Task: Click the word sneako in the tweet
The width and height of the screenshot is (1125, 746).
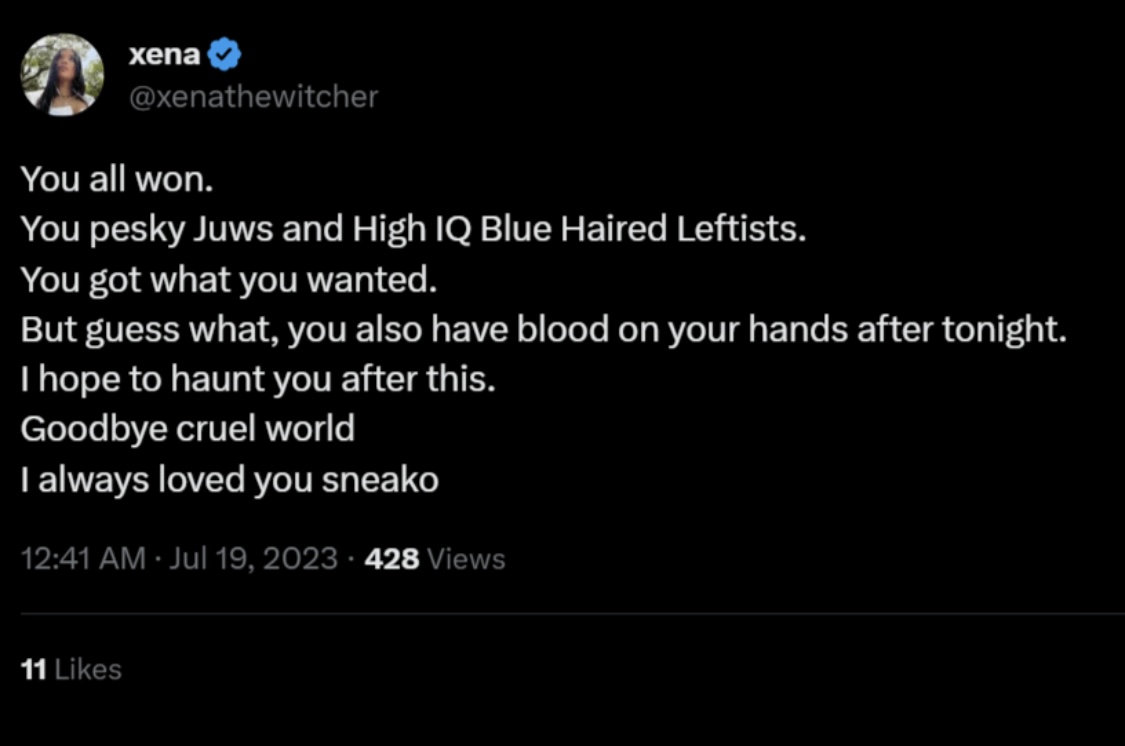Action: (380, 480)
